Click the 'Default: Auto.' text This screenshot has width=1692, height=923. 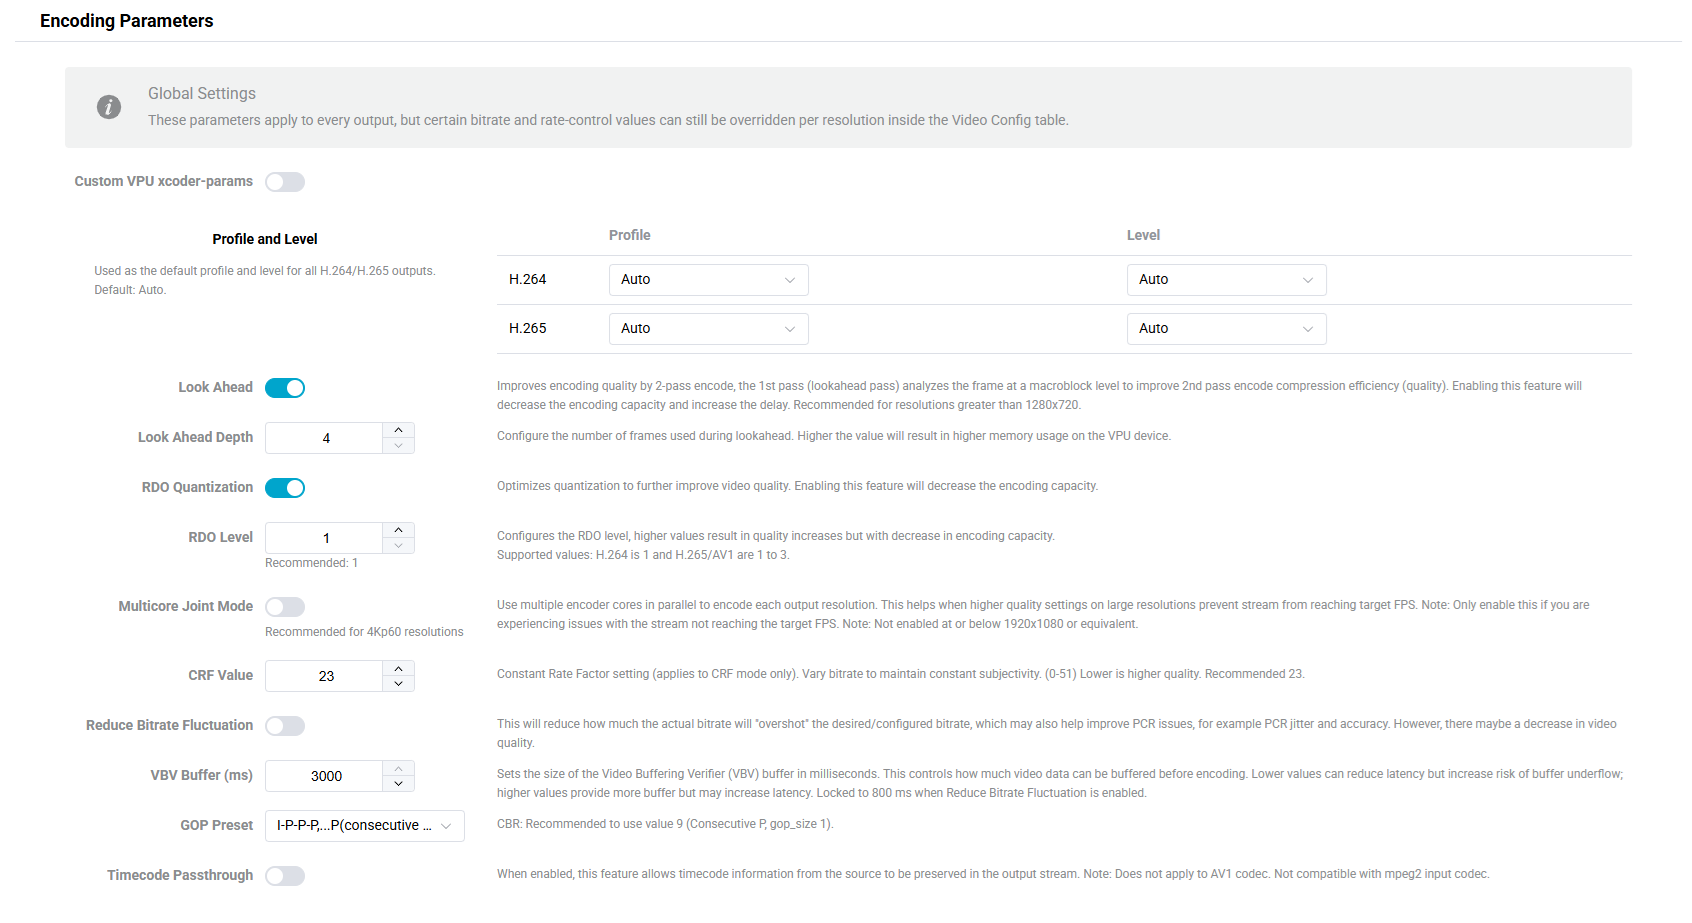[x=130, y=290]
